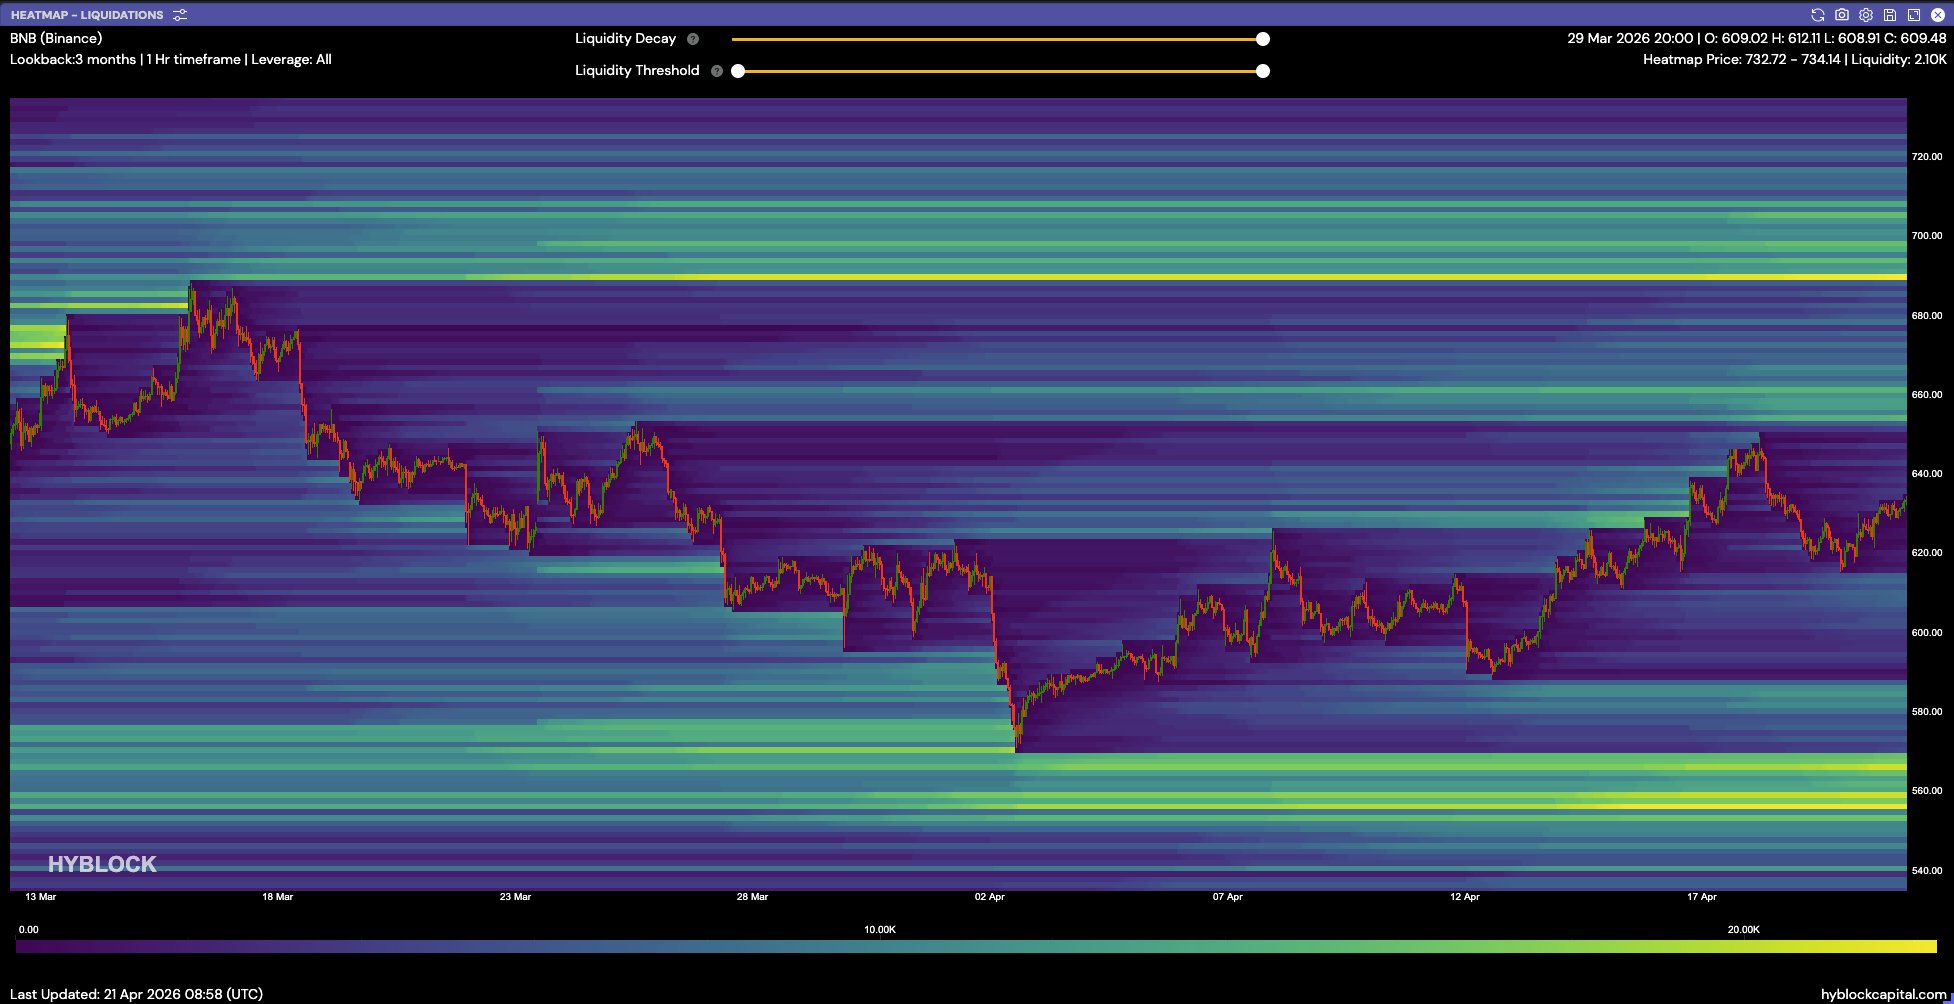This screenshot has width=1954, height=1004.
Task: Click the BNB (Binance) symbol label
Action: coord(56,38)
